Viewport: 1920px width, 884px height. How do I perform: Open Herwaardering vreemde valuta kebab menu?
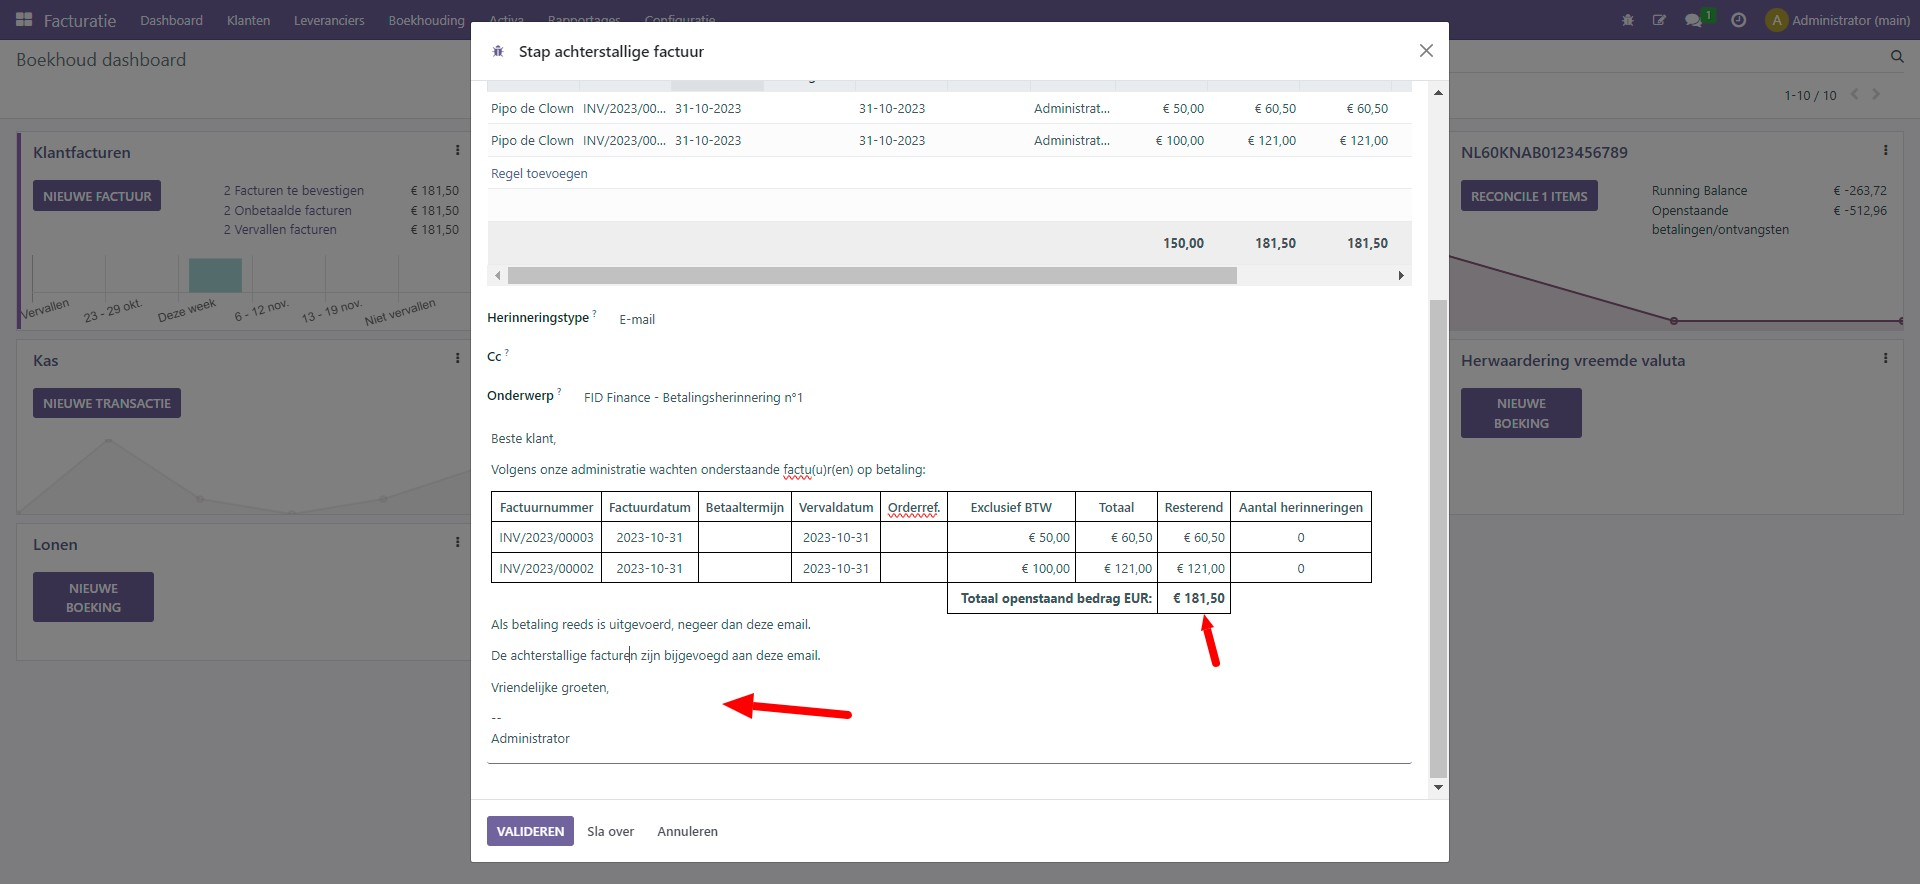tap(1886, 359)
